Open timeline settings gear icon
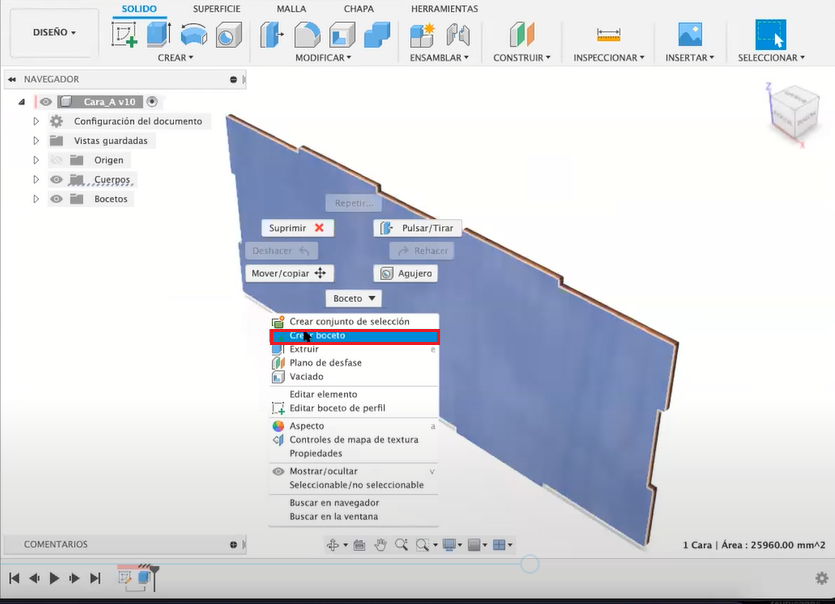Screen dimensions: 835x604 point(822,578)
